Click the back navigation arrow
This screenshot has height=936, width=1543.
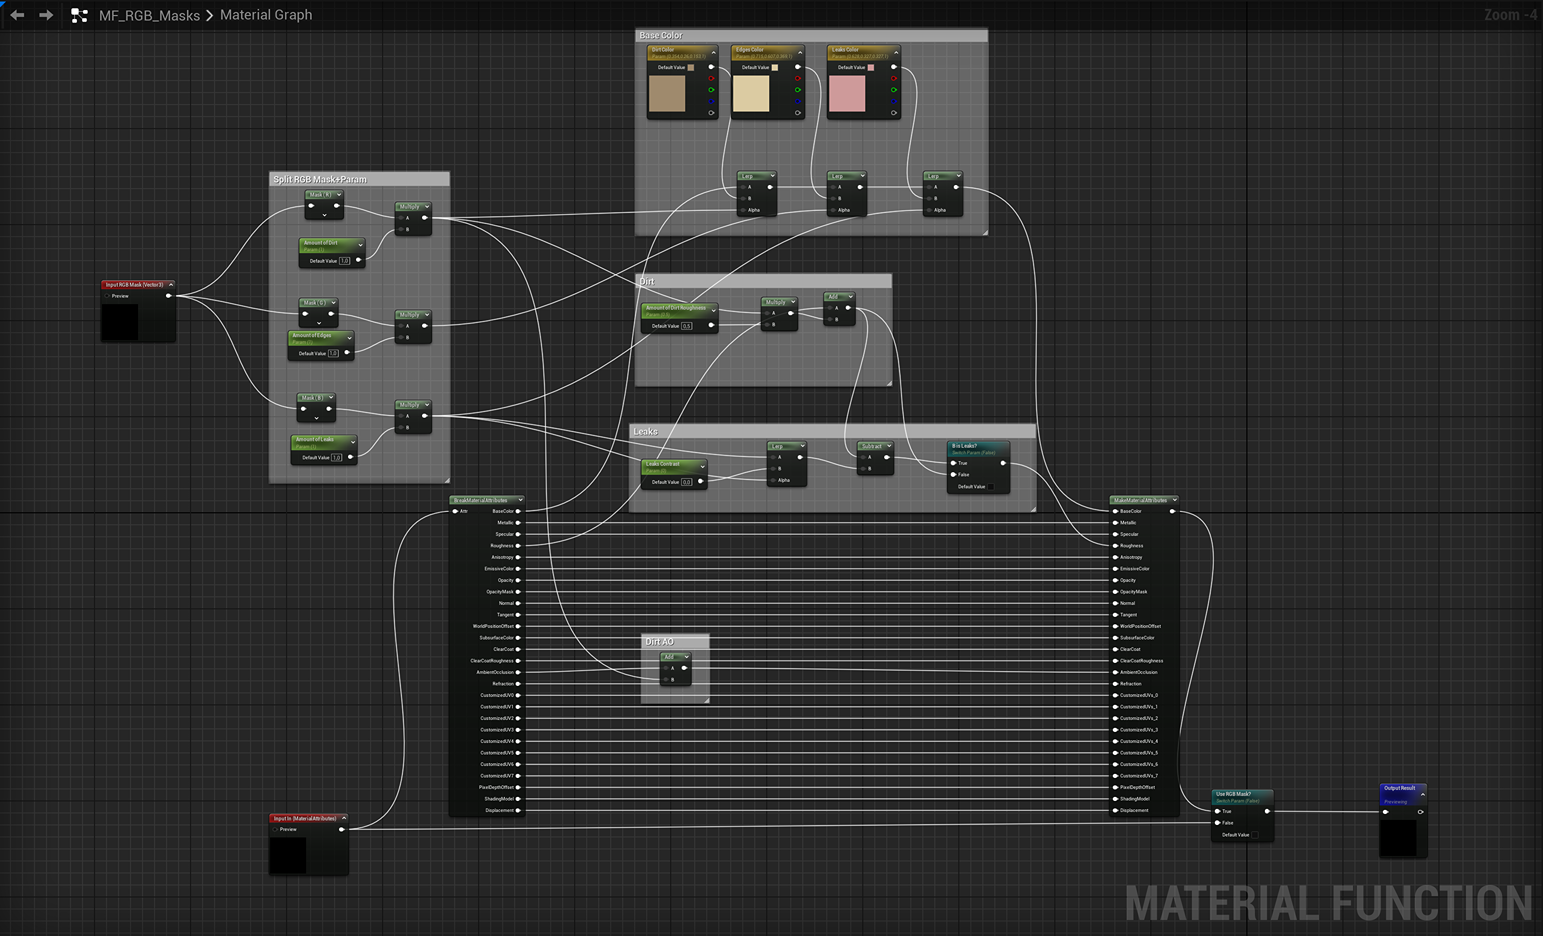pyautogui.click(x=17, y=15)
